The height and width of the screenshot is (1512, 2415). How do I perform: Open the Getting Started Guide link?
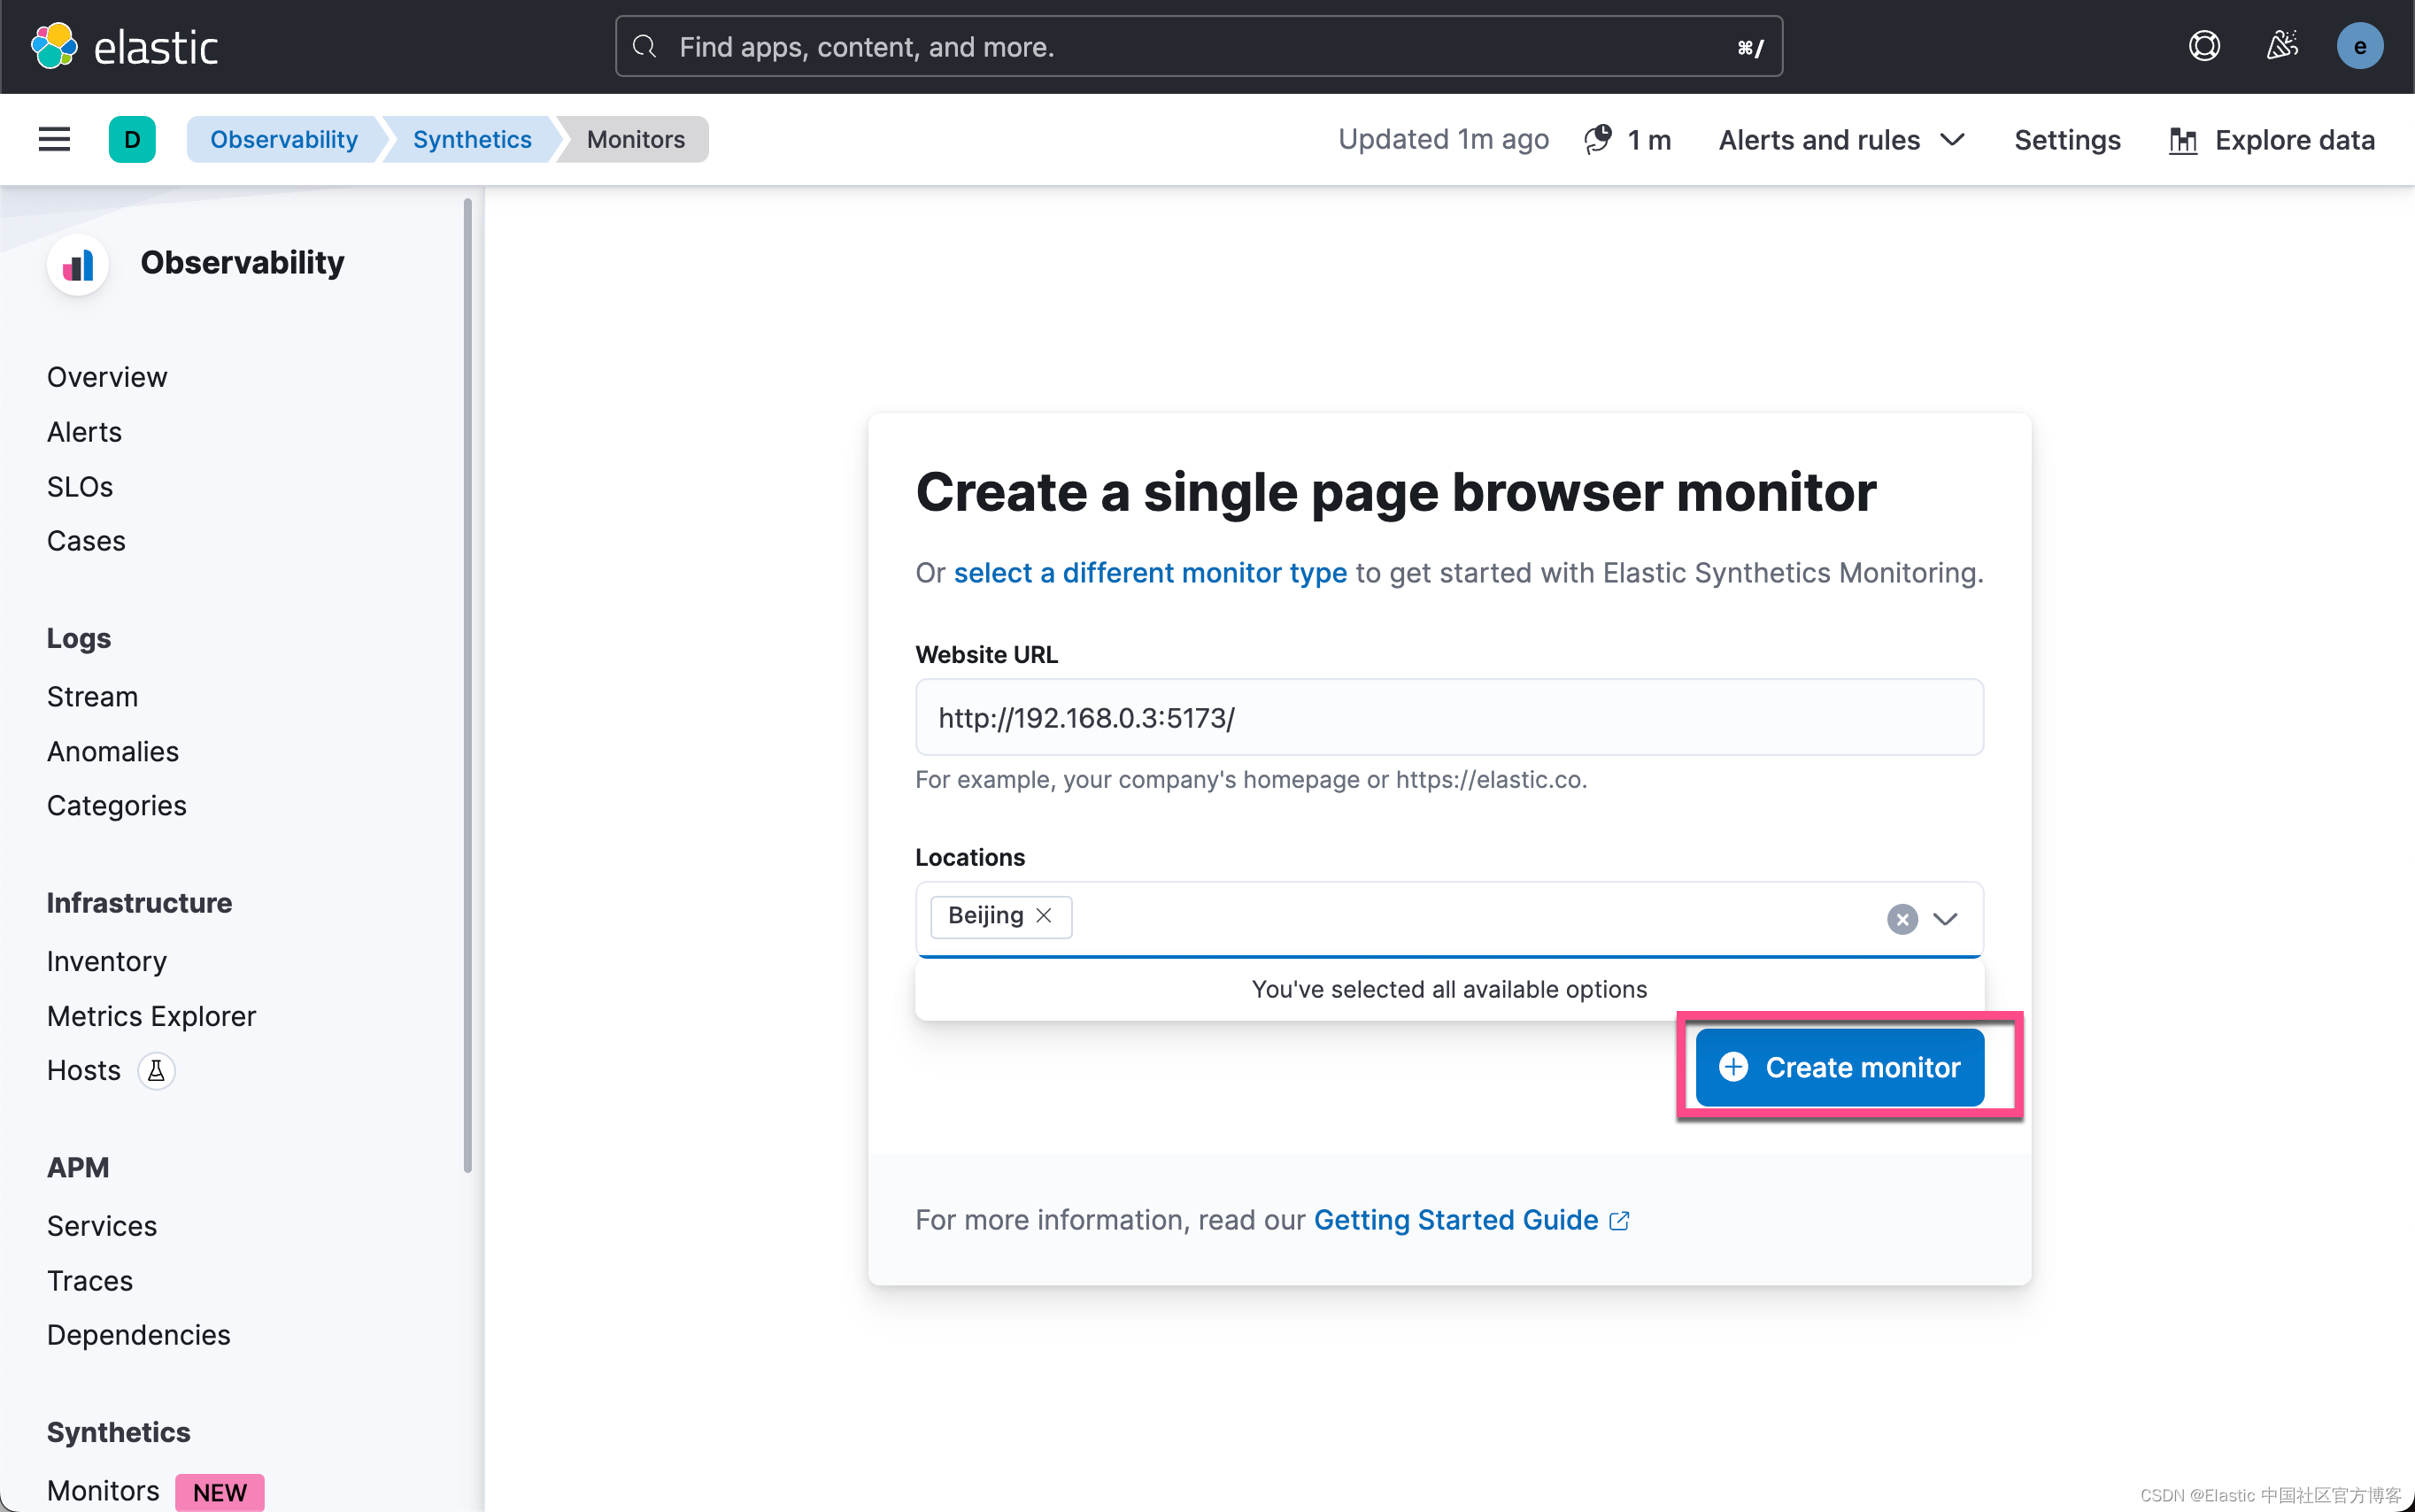1455,1219
